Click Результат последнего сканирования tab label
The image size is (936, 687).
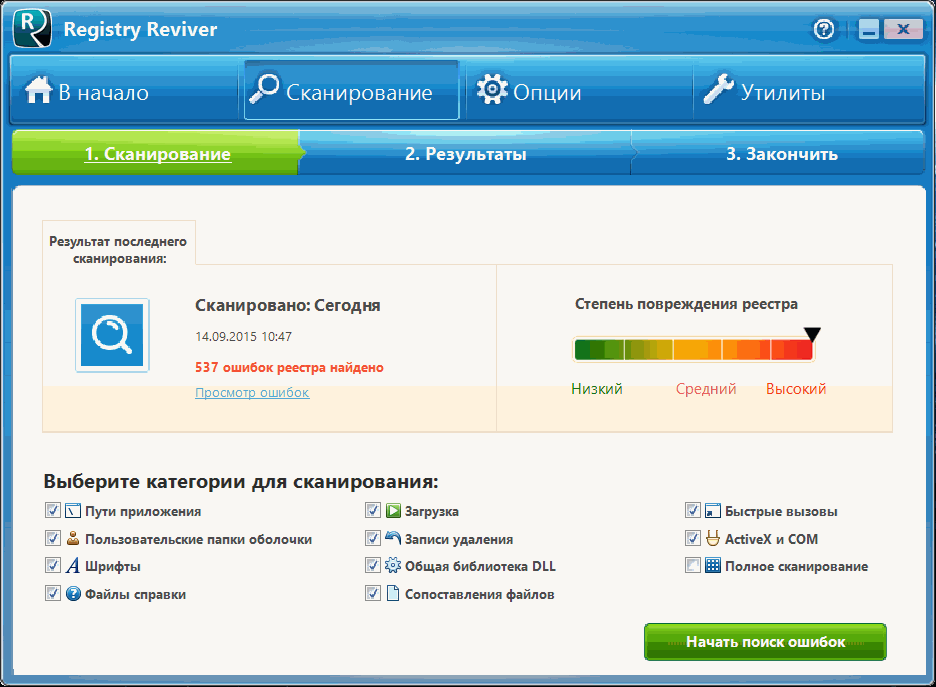tap(118, 250)
